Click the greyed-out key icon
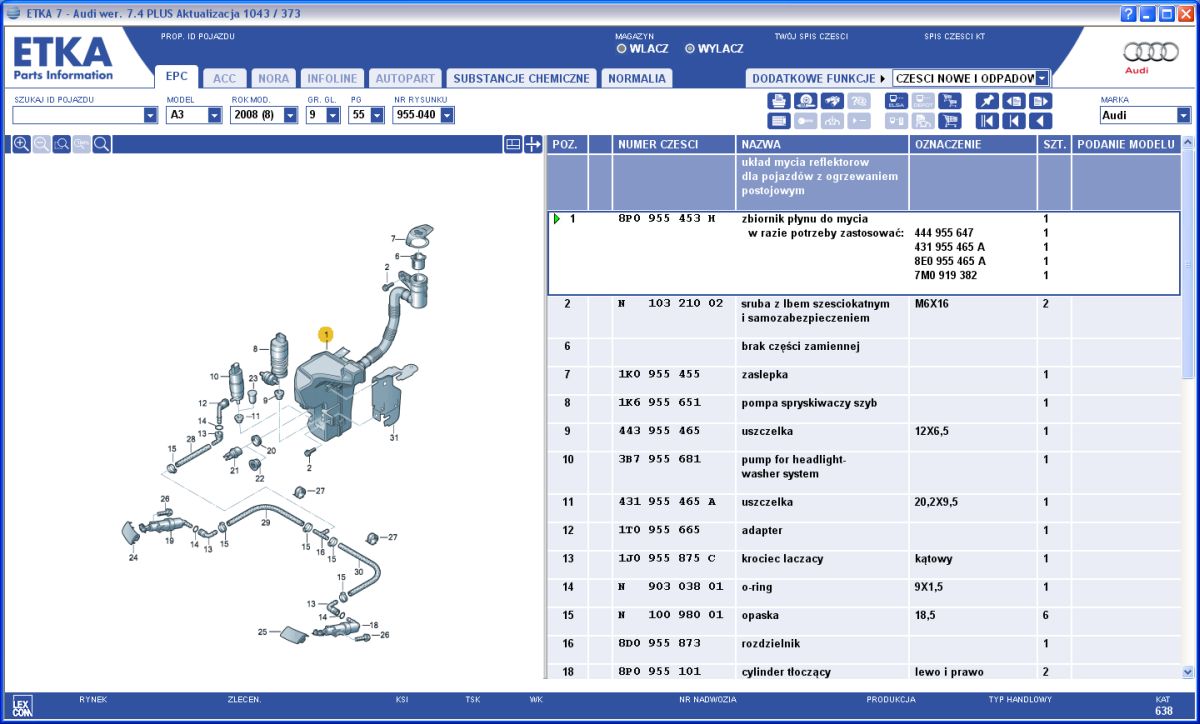Viewport: 1200px width, 724px height. 805,121
